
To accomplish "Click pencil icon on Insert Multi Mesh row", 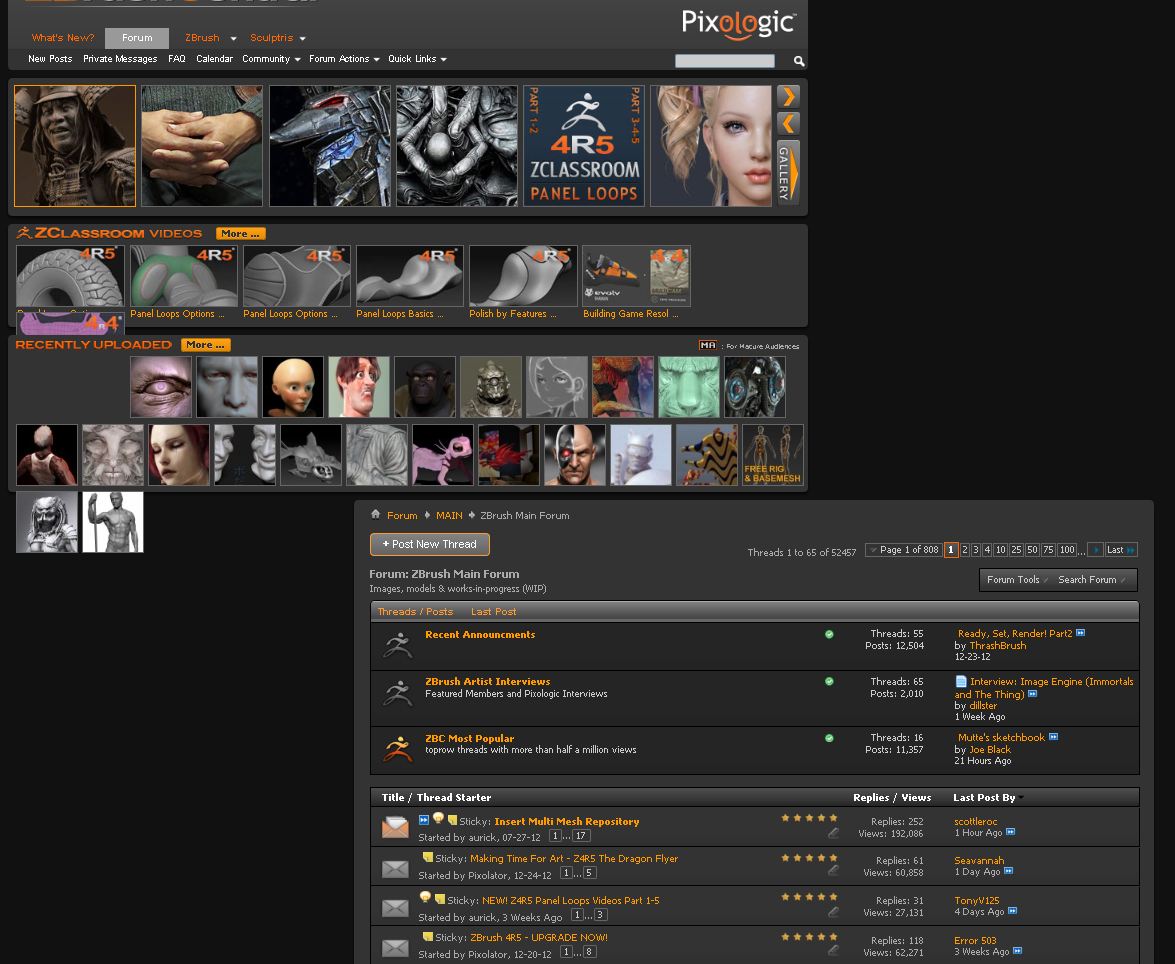I will tap(833, 833).
